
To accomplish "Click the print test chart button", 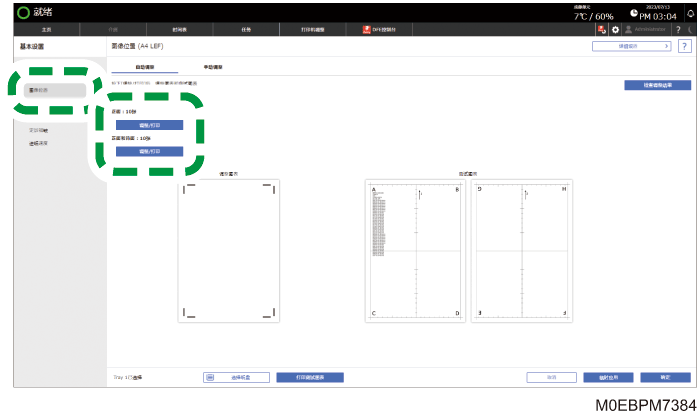I will tap(310, 378).
